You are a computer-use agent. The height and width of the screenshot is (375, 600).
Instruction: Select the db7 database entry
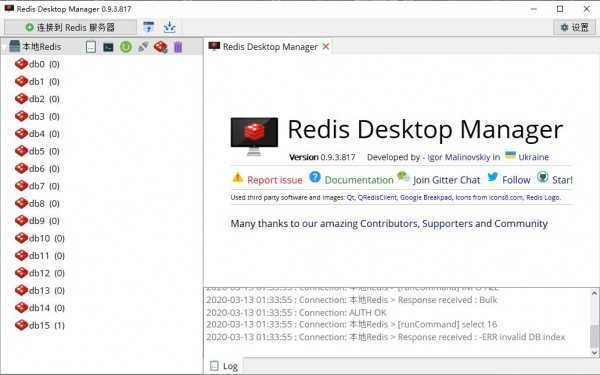tap(37, 186)
